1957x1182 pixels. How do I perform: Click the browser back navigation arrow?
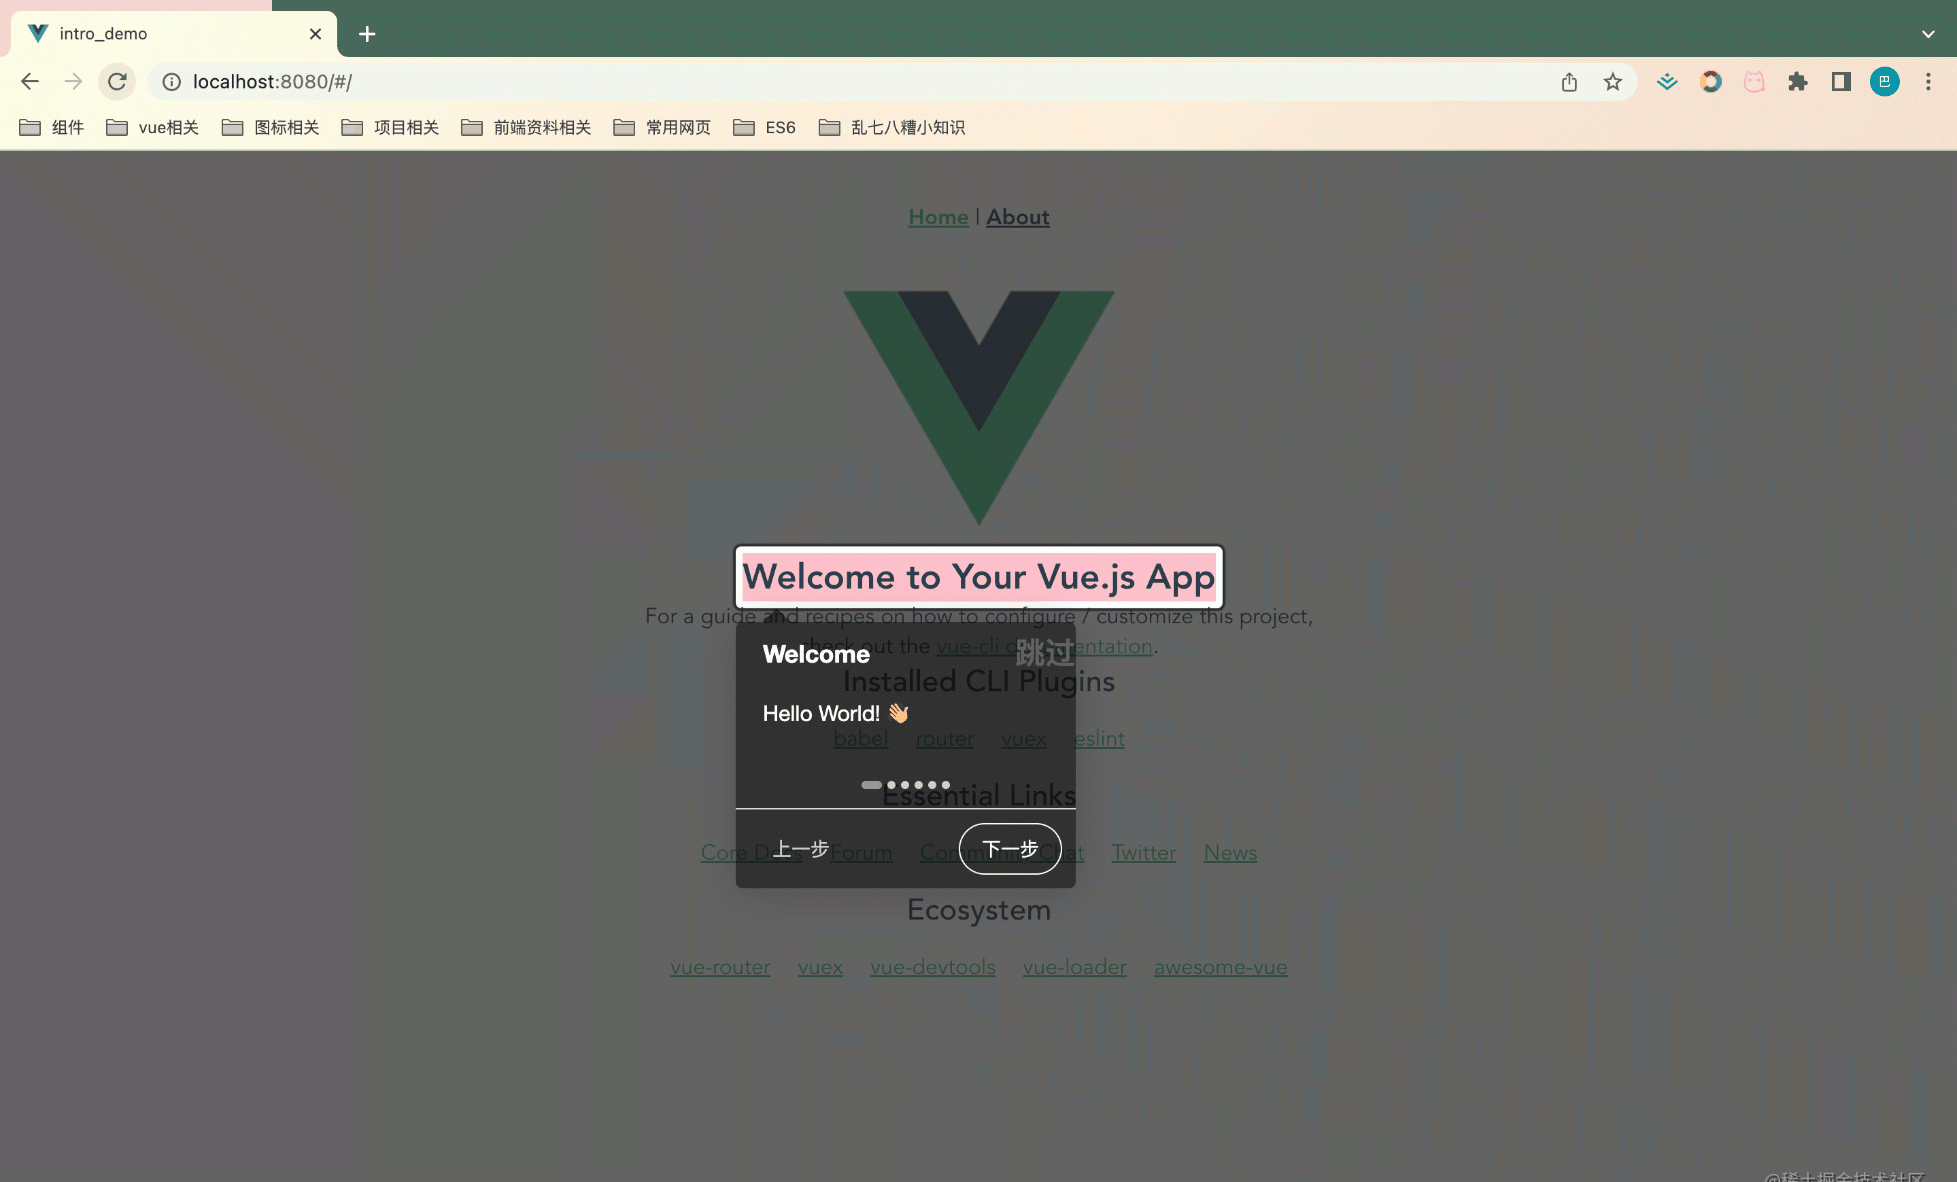(28, 81)
